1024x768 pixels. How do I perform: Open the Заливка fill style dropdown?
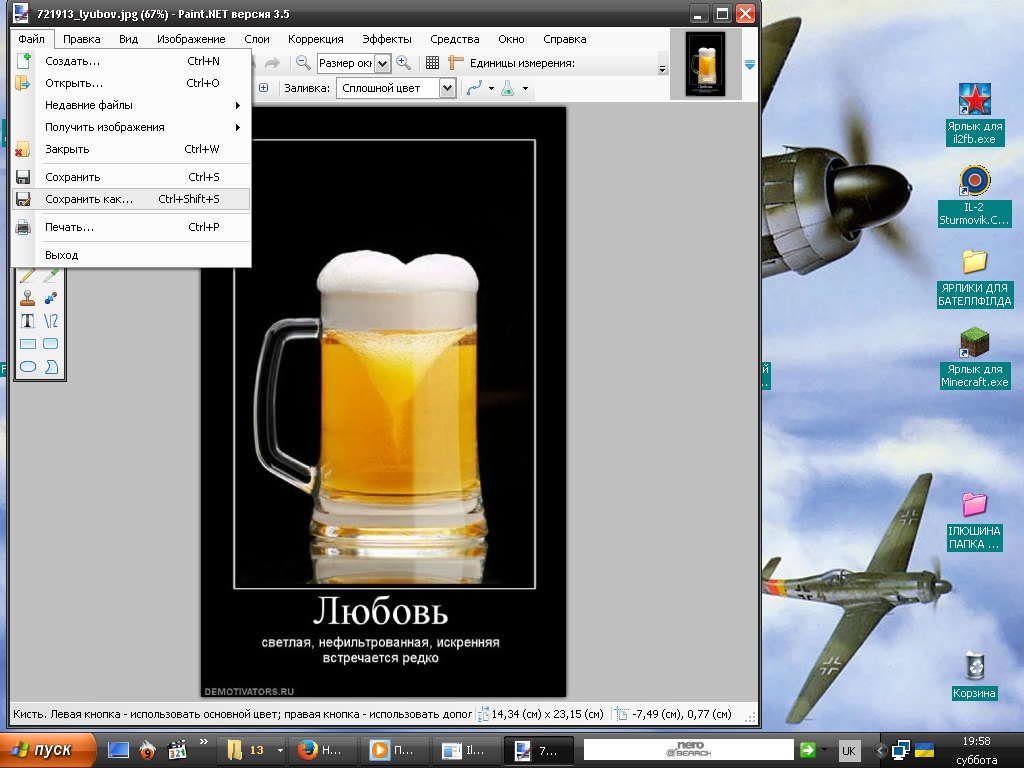pos(447,88)
